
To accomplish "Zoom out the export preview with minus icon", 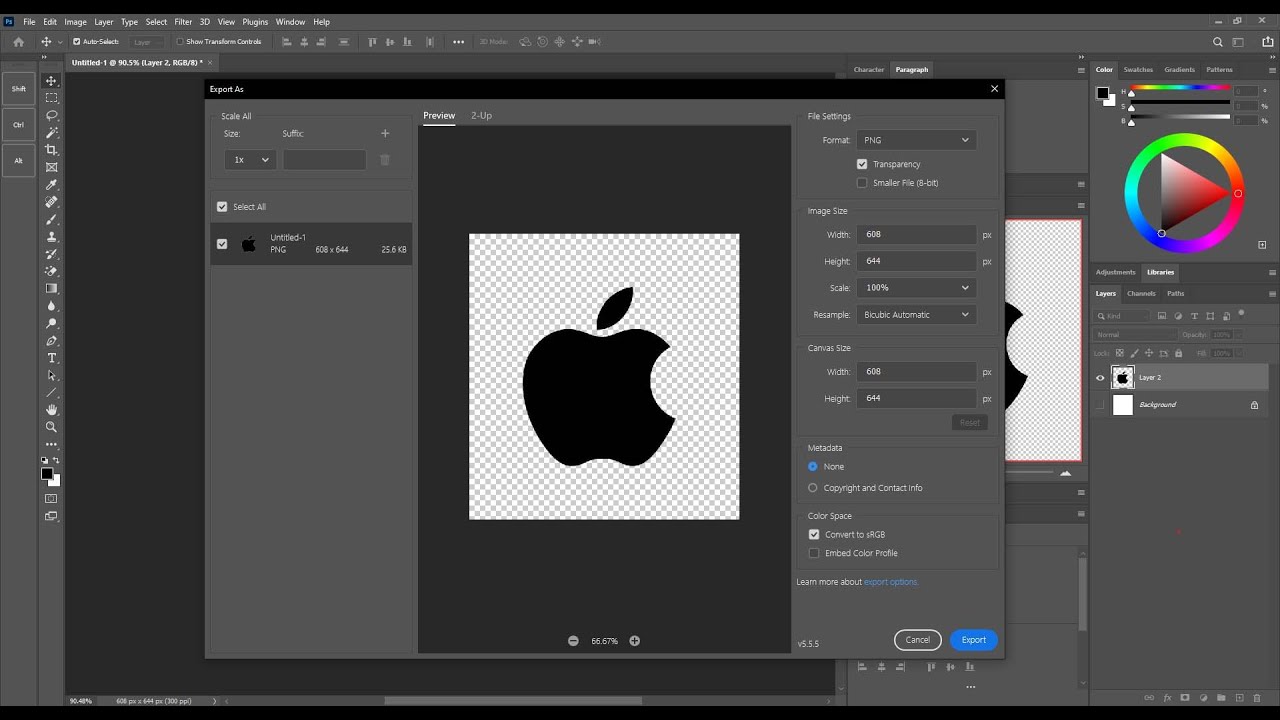I will pos(573,641).
